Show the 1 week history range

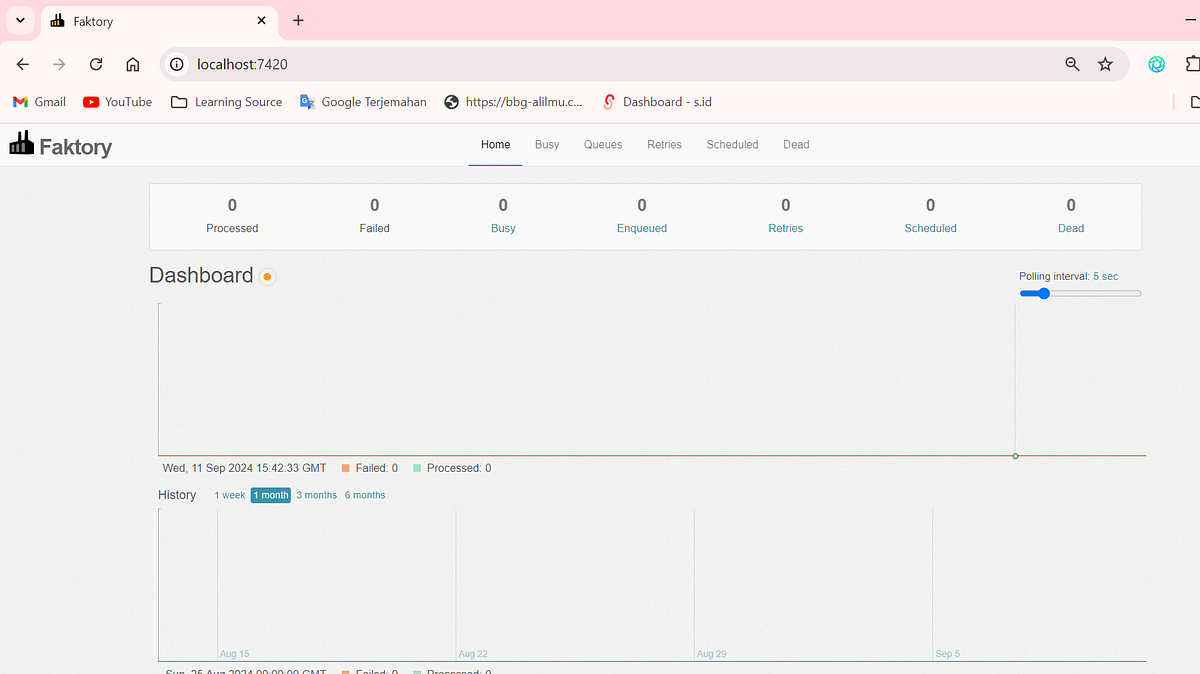(x=230, y=495)
